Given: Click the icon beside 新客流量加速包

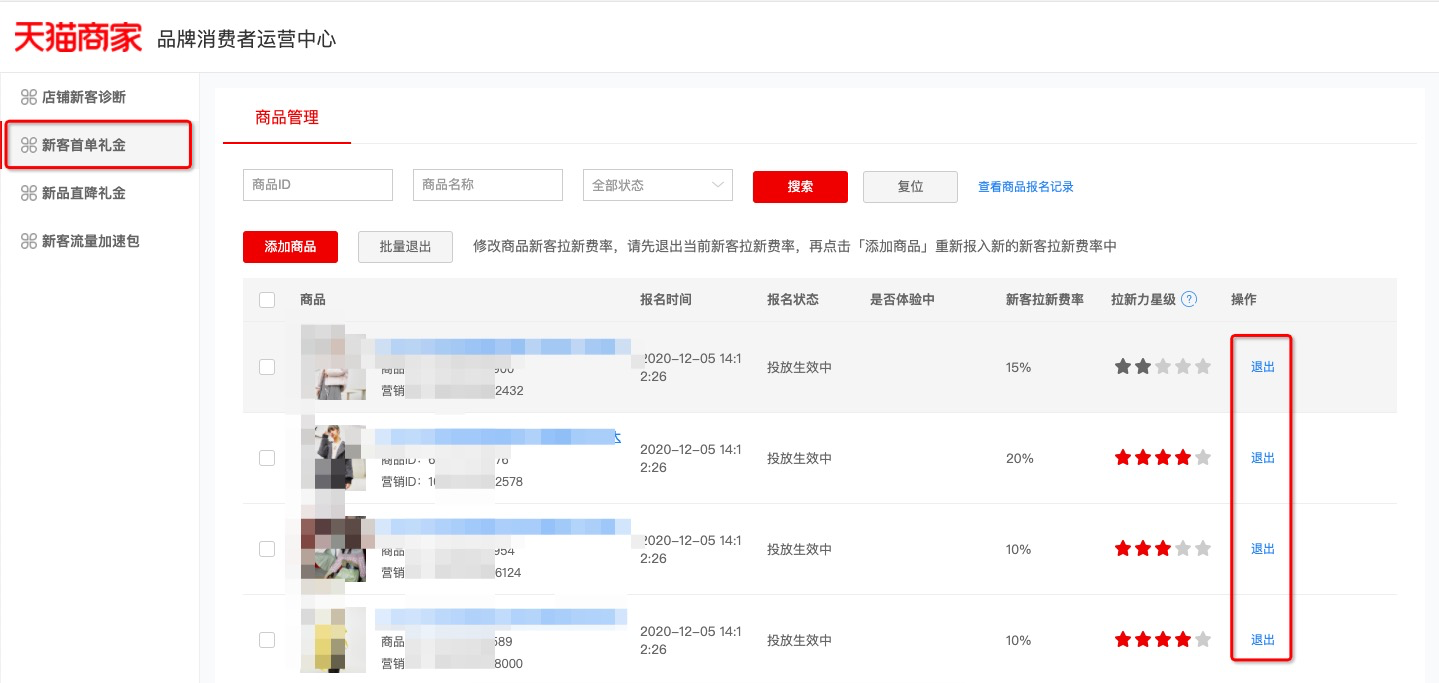Looking at the screenshot, I should [28, 241].
